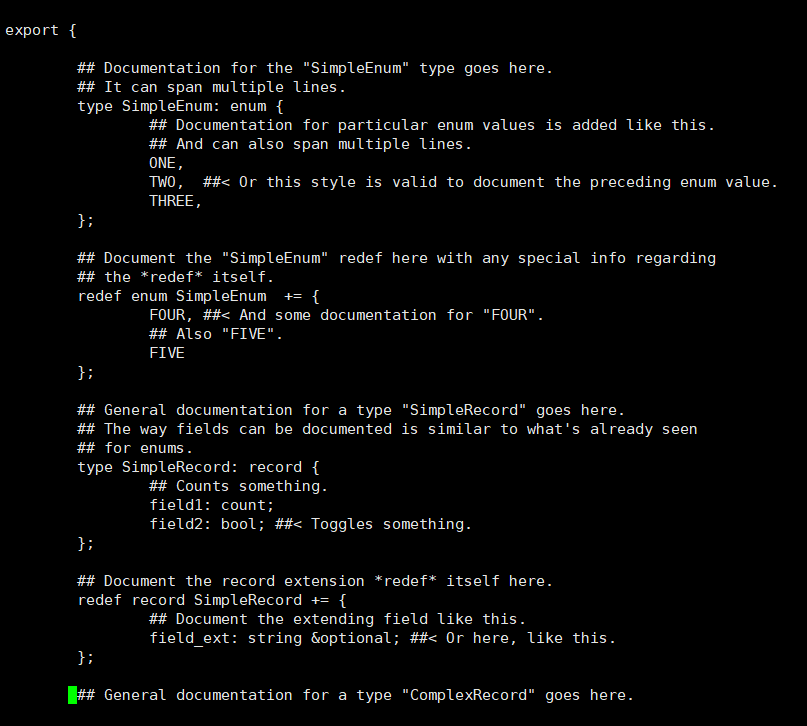Place cursor on 'type SimpleEnum: enum' line
The height and width of the screenshot is (726, 807).
(x=180, y=106)
